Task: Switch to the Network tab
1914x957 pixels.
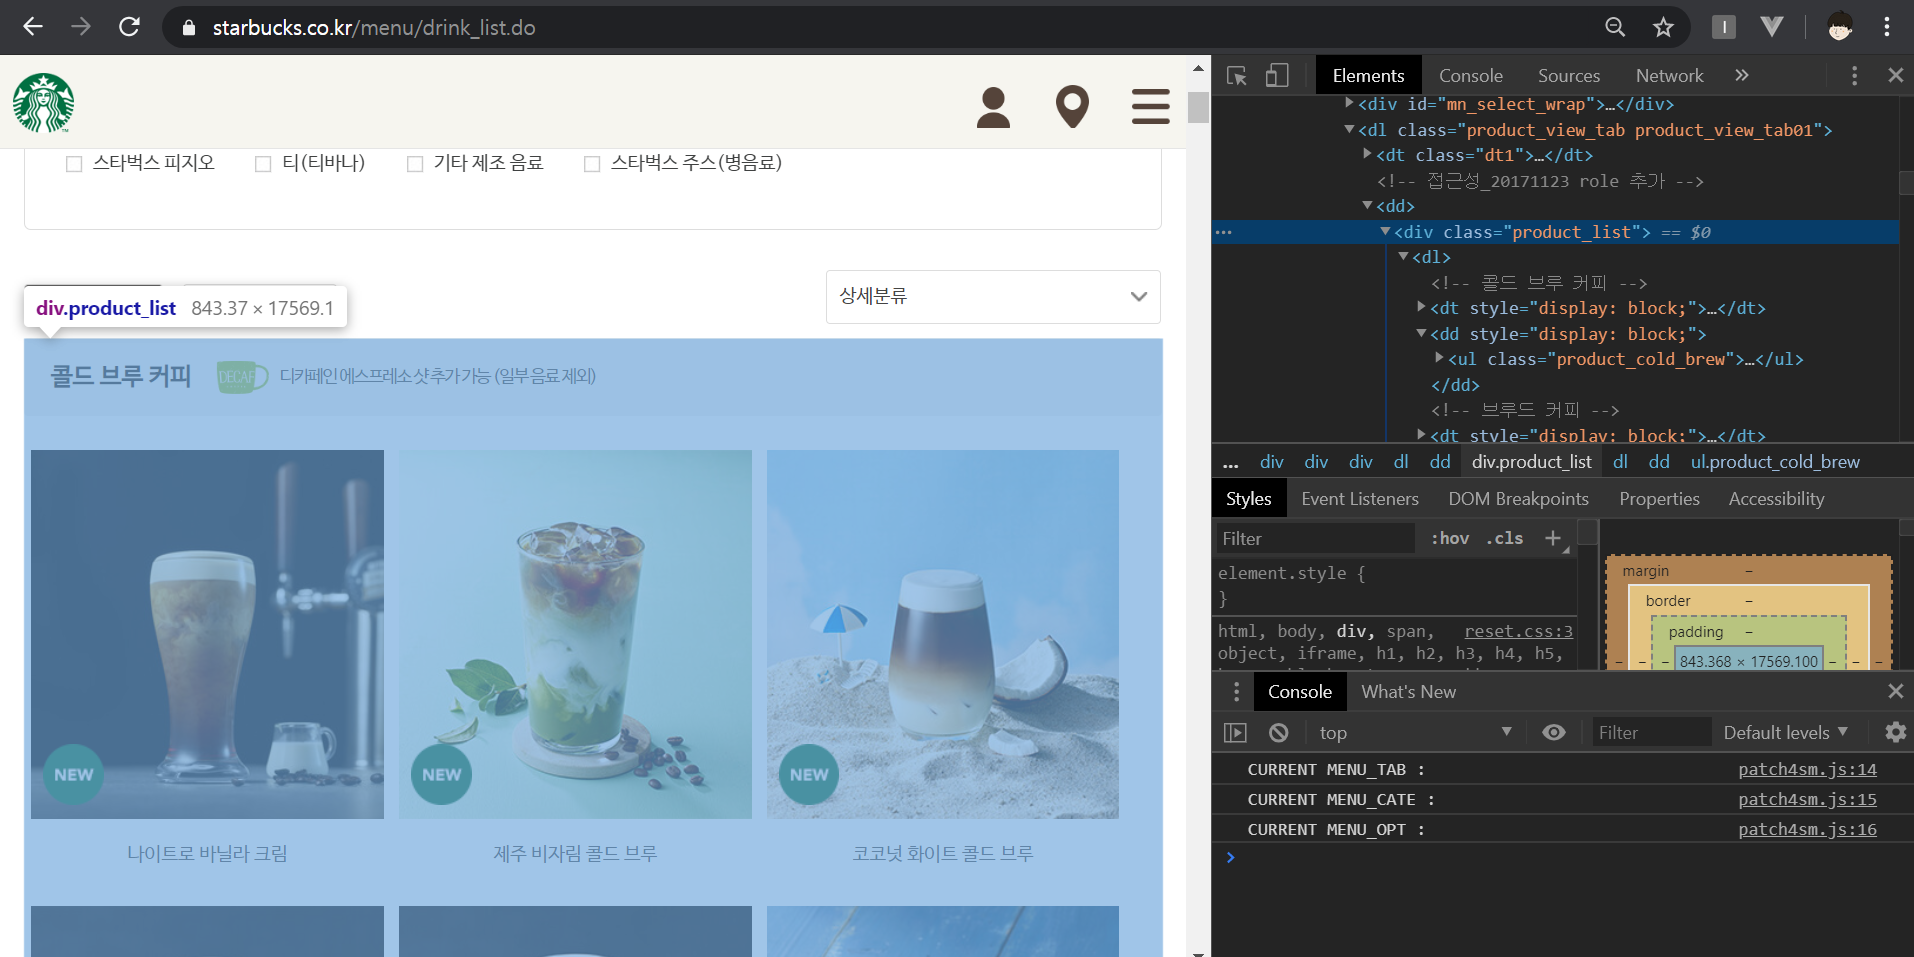Action: click(x=1669, y=76)
